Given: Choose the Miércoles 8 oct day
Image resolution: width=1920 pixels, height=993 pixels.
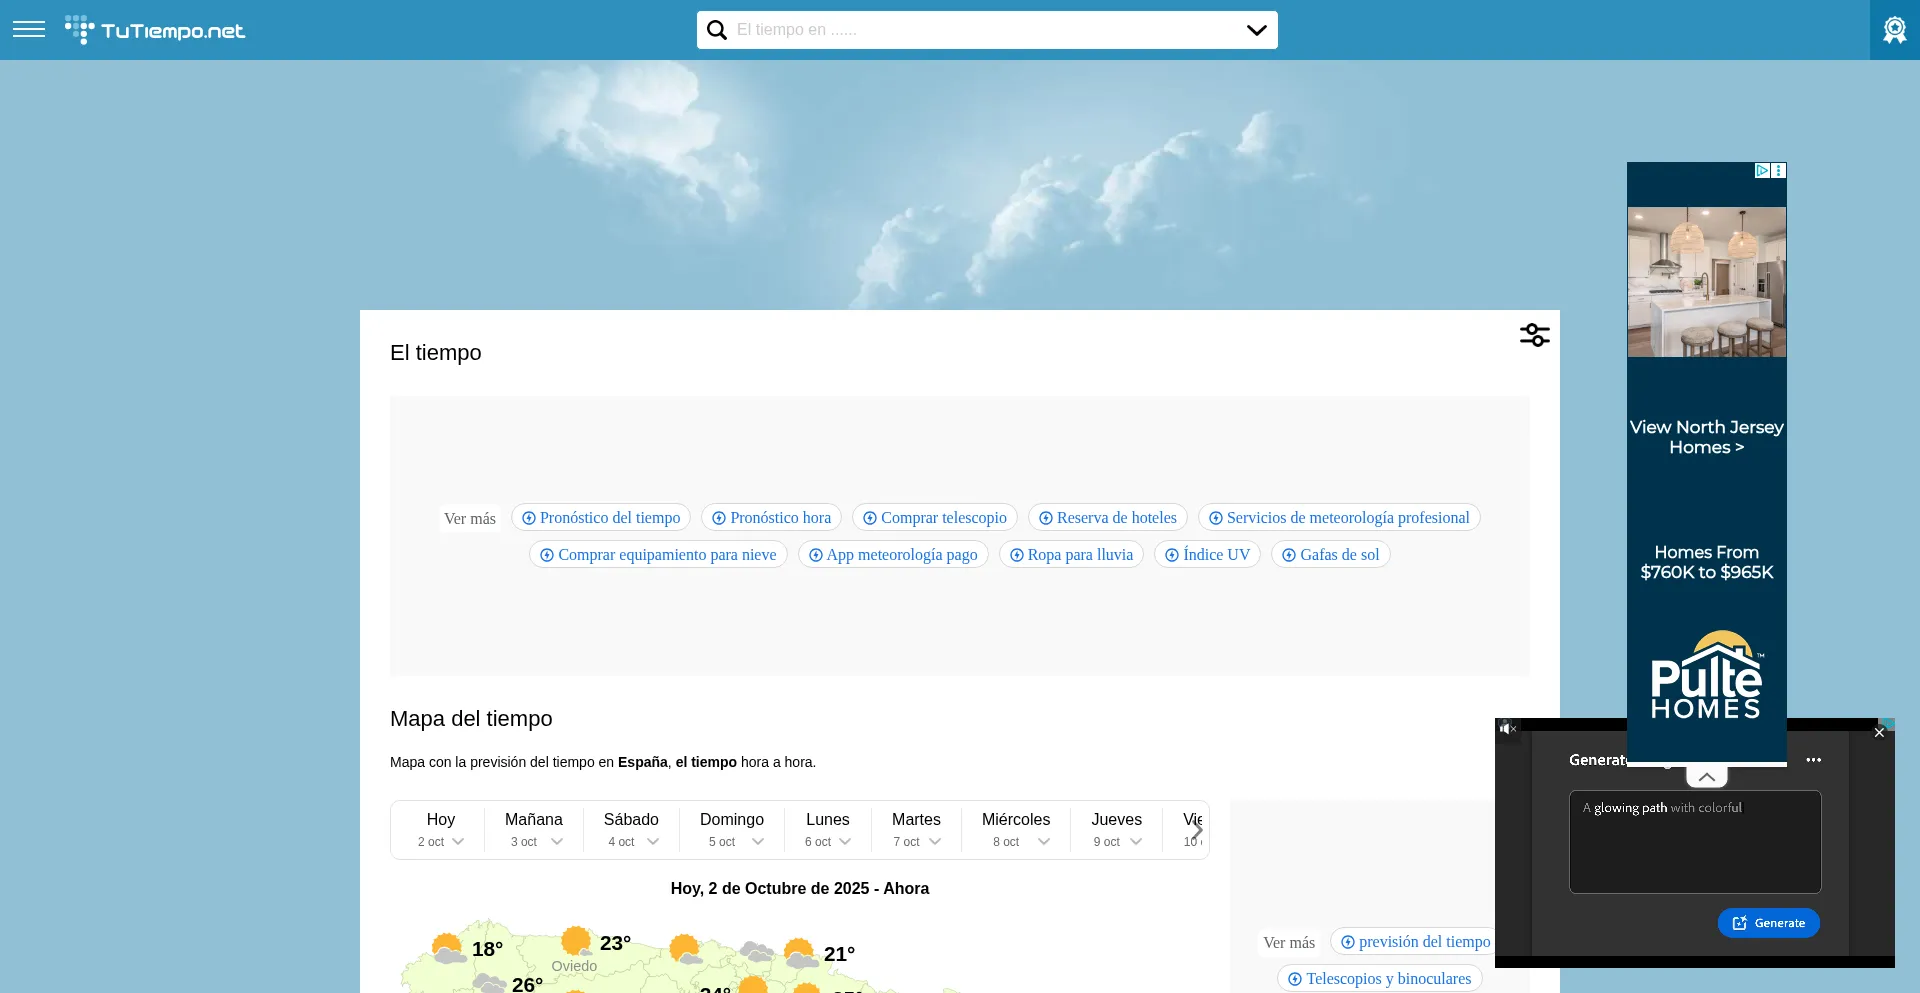Looking at the screenshot, I should coord(1015,829).
